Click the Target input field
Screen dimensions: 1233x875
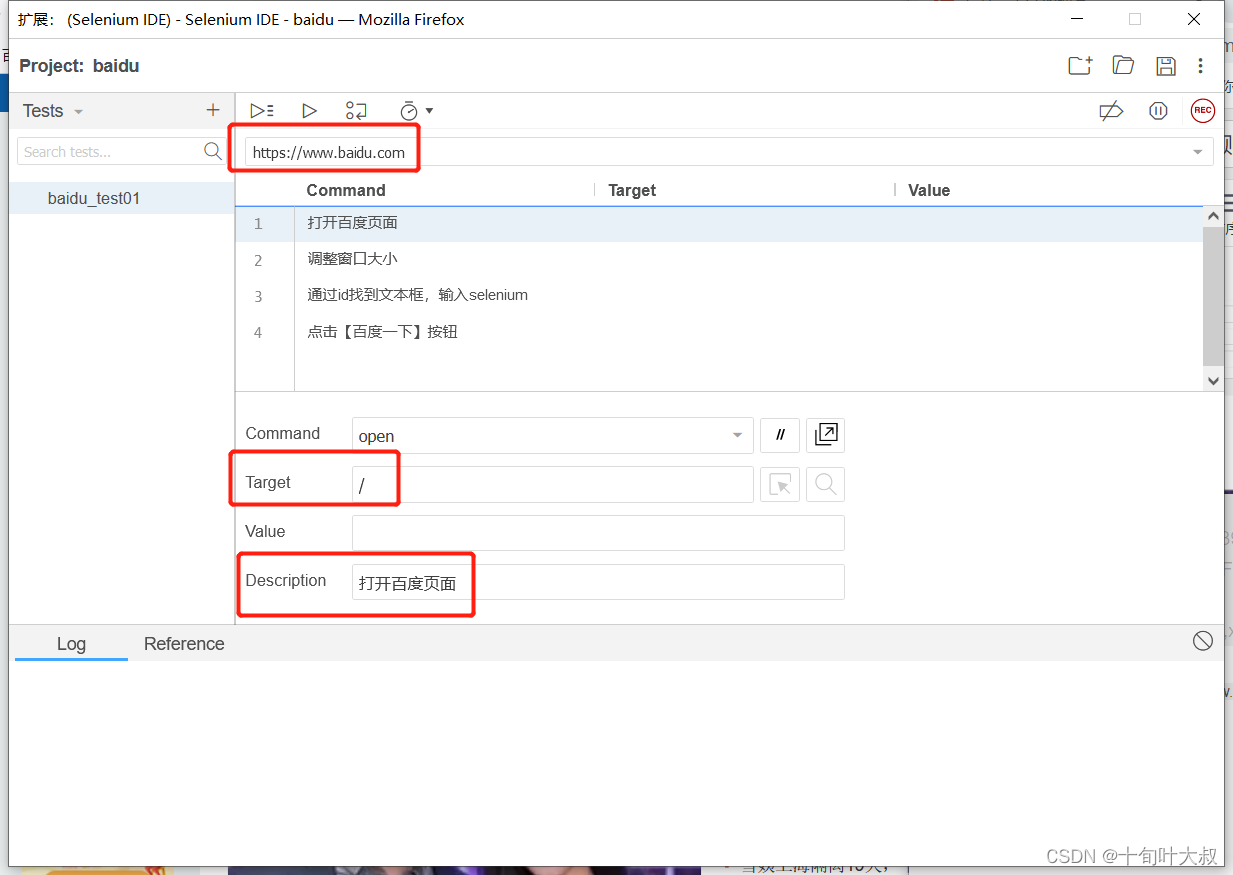click(x=553, y=484)
